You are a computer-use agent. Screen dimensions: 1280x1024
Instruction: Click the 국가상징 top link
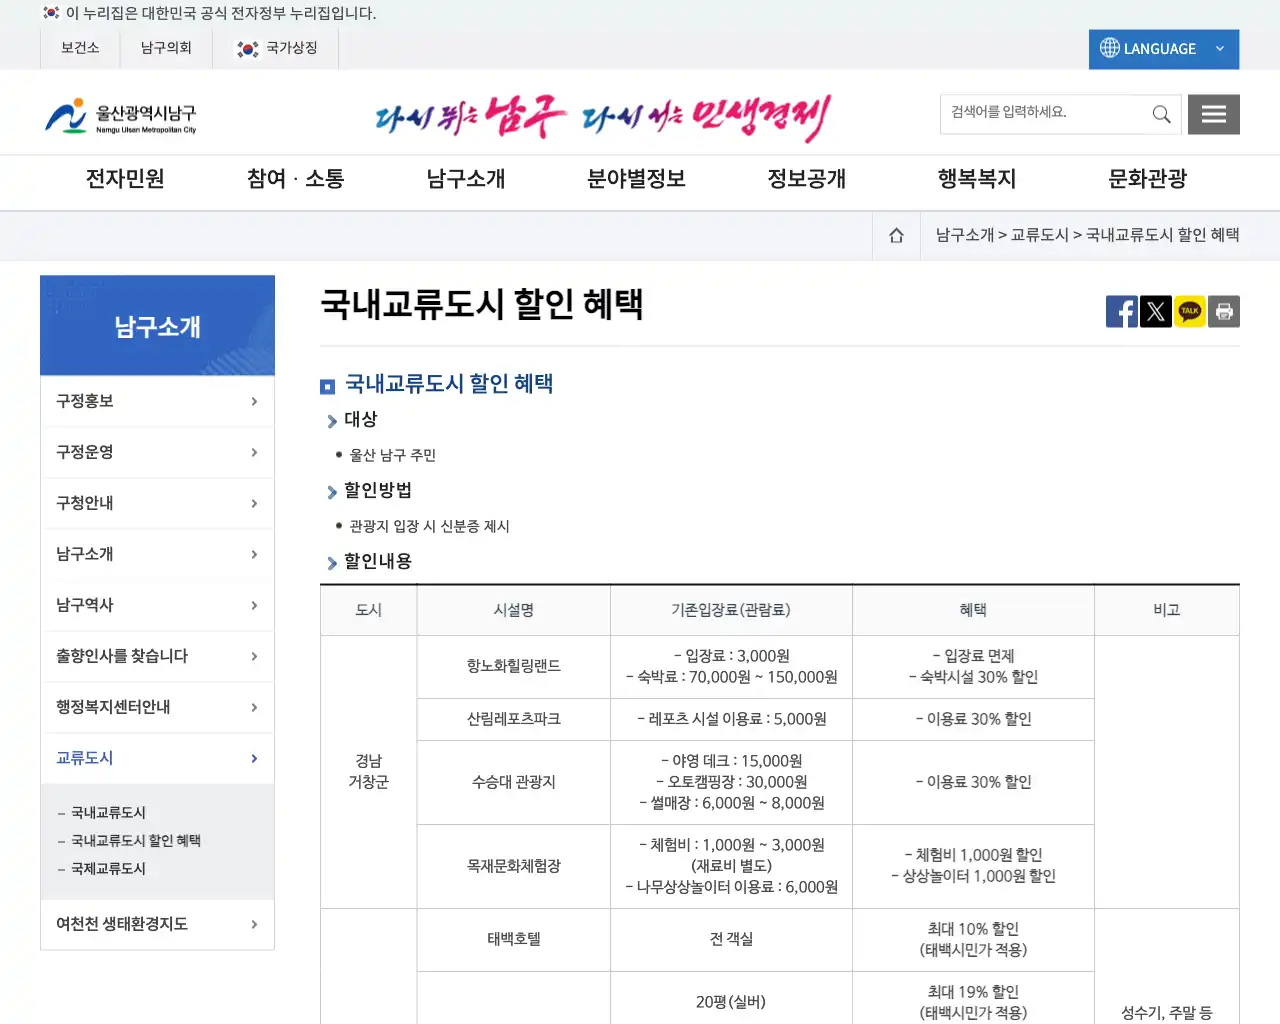pyautogui.click(x=276, y=48)
